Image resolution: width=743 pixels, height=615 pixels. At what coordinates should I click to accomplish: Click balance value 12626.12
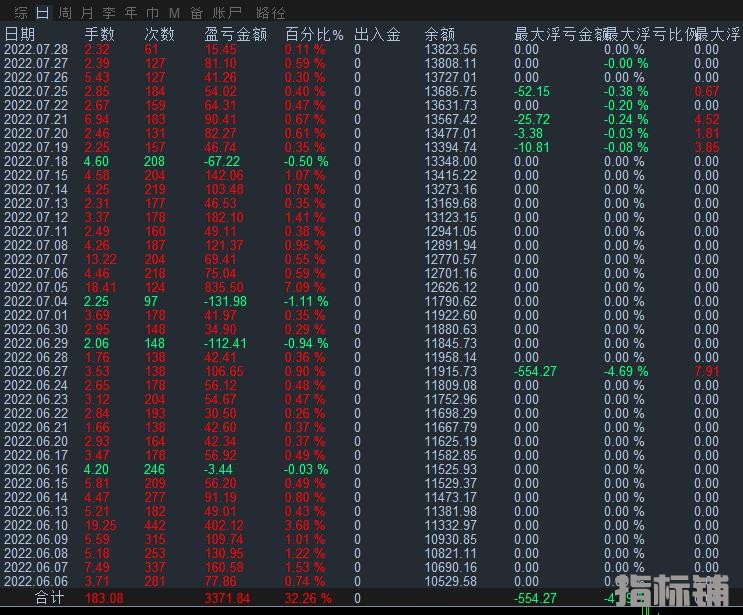(x=451, y=287)
